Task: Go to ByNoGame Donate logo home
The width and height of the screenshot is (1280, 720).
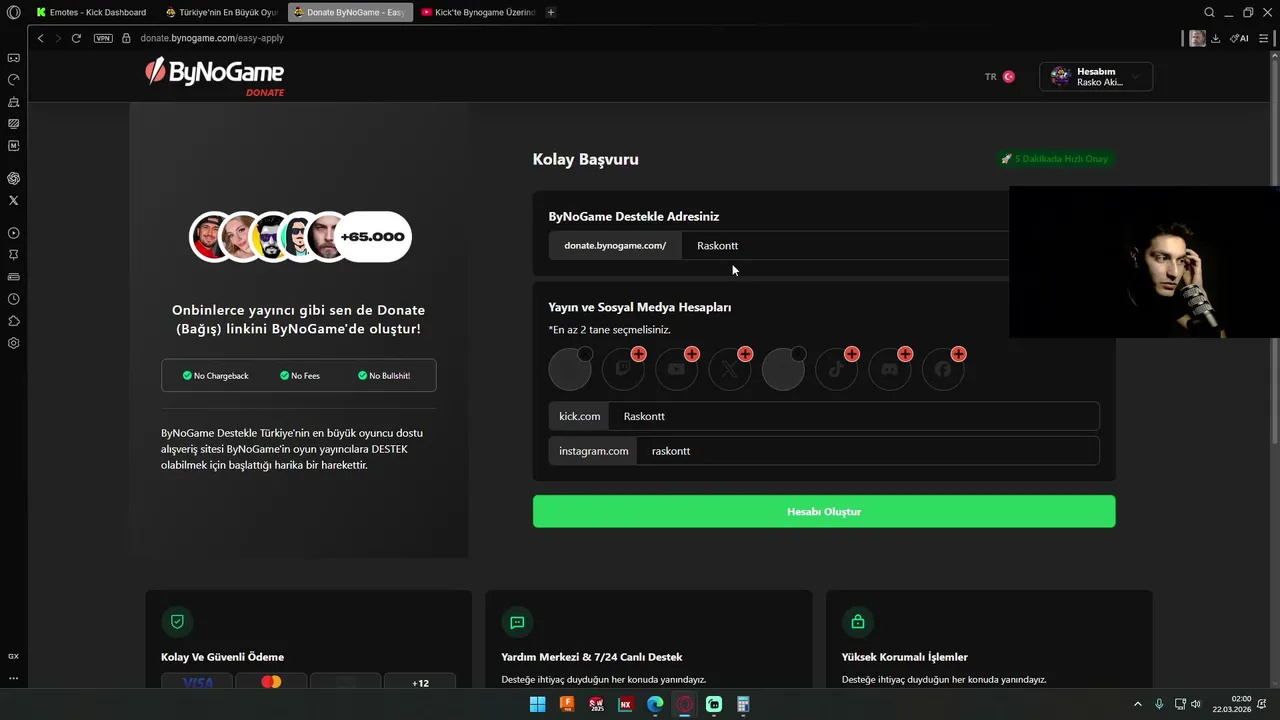Action: pos(215,76)
